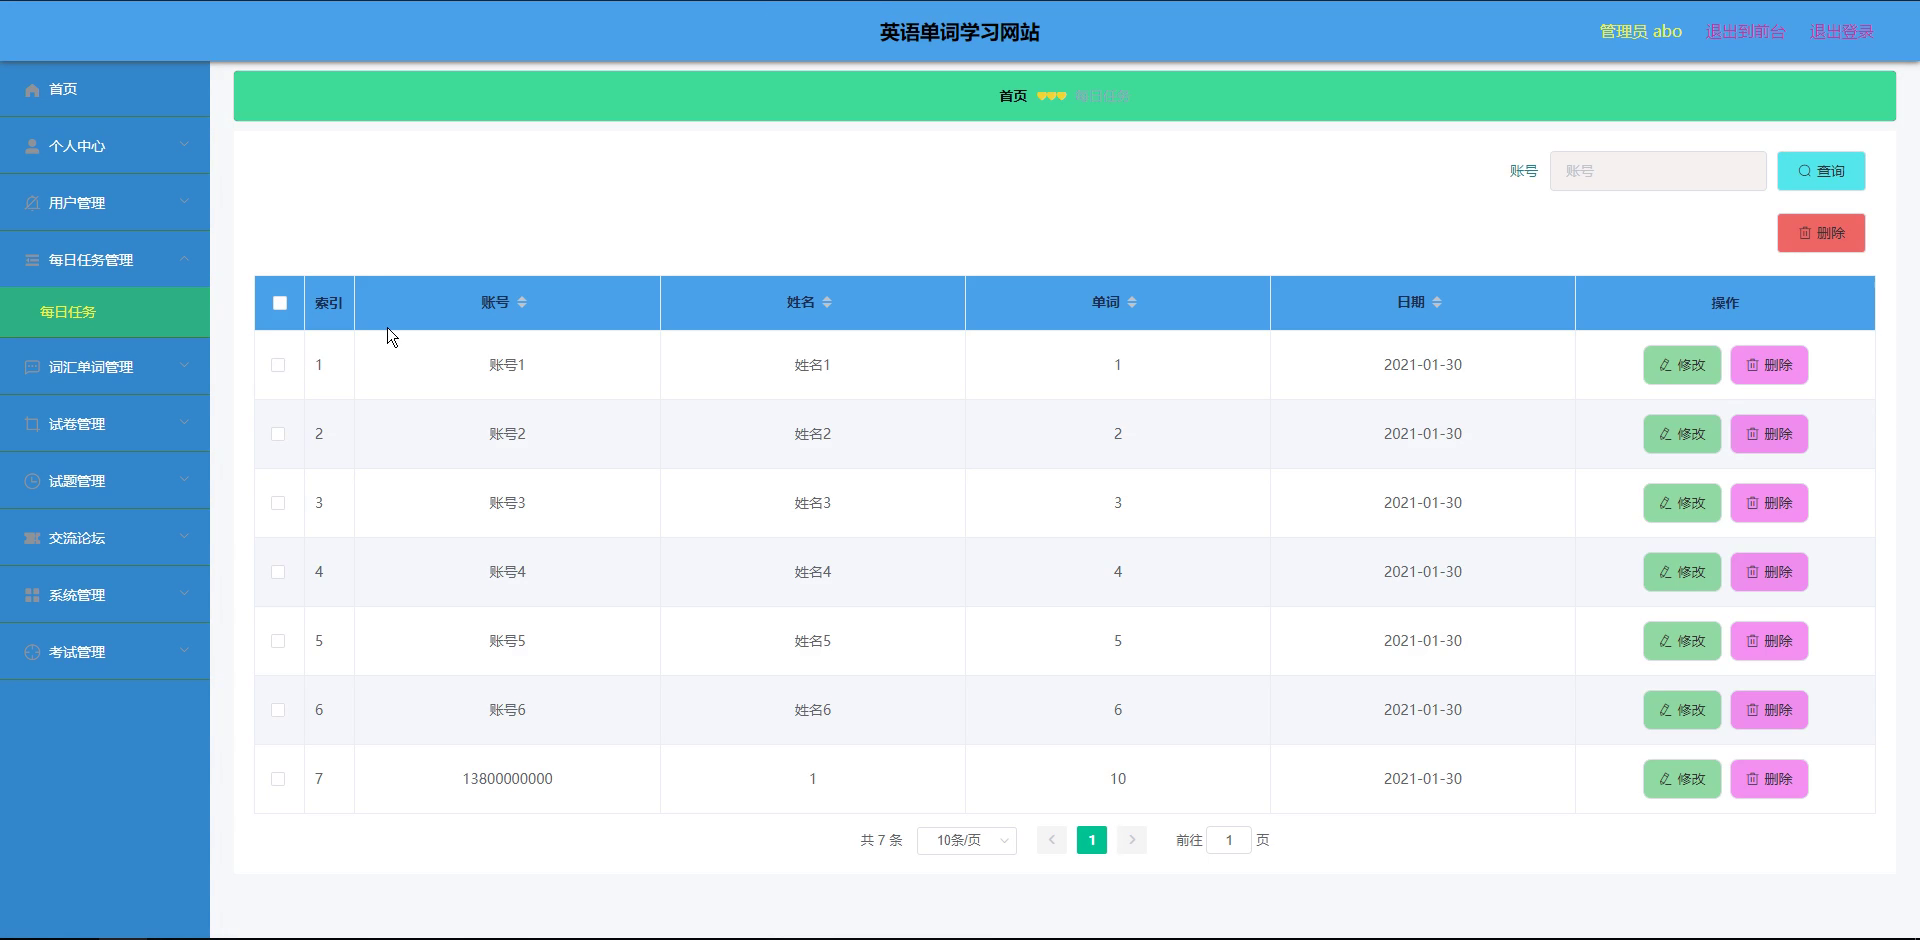Viewport: 1920px width, 940px height.
Task: Open 首页 in the sidebar menu
Action: [x=105, y=89]
